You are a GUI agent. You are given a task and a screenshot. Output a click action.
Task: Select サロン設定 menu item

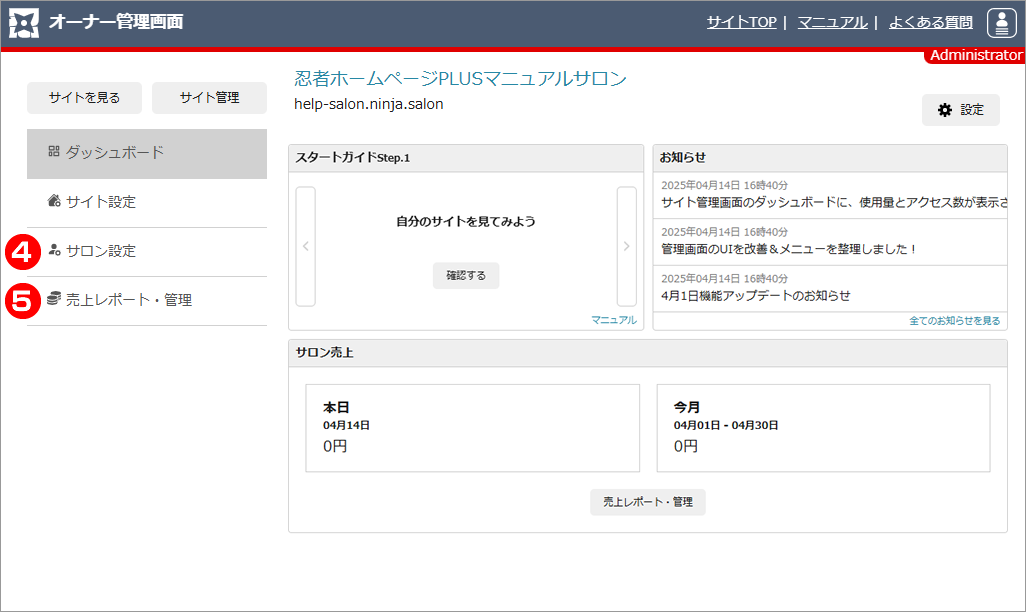coord(101,251)
